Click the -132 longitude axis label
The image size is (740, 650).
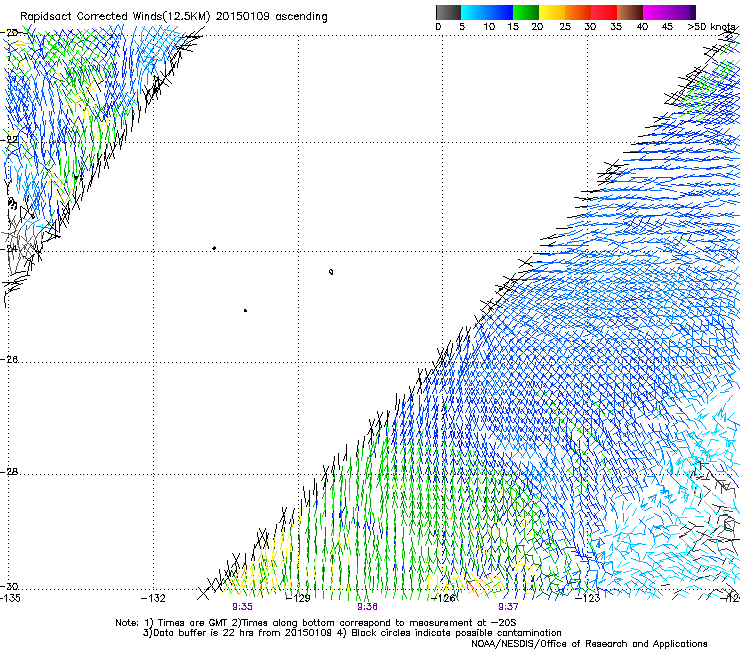[x=153, y=599]
